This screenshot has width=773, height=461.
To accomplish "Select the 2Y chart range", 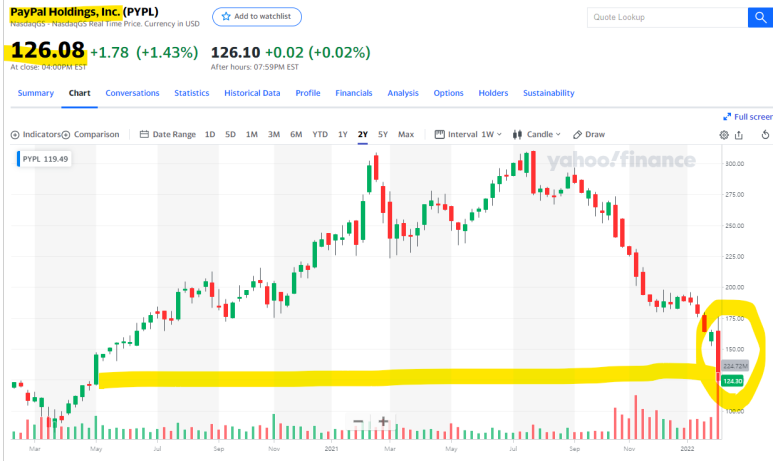I will [363, 135].
